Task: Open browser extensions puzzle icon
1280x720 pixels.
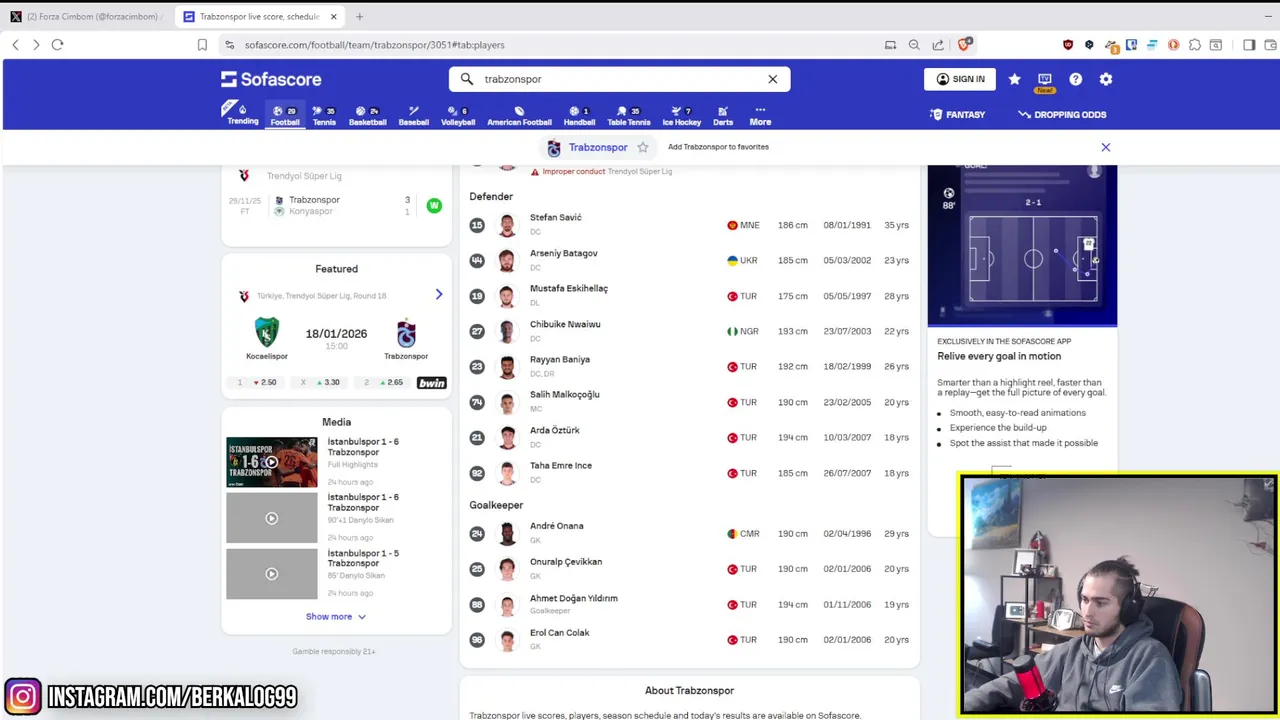Action: click(x=1194, y=45)
